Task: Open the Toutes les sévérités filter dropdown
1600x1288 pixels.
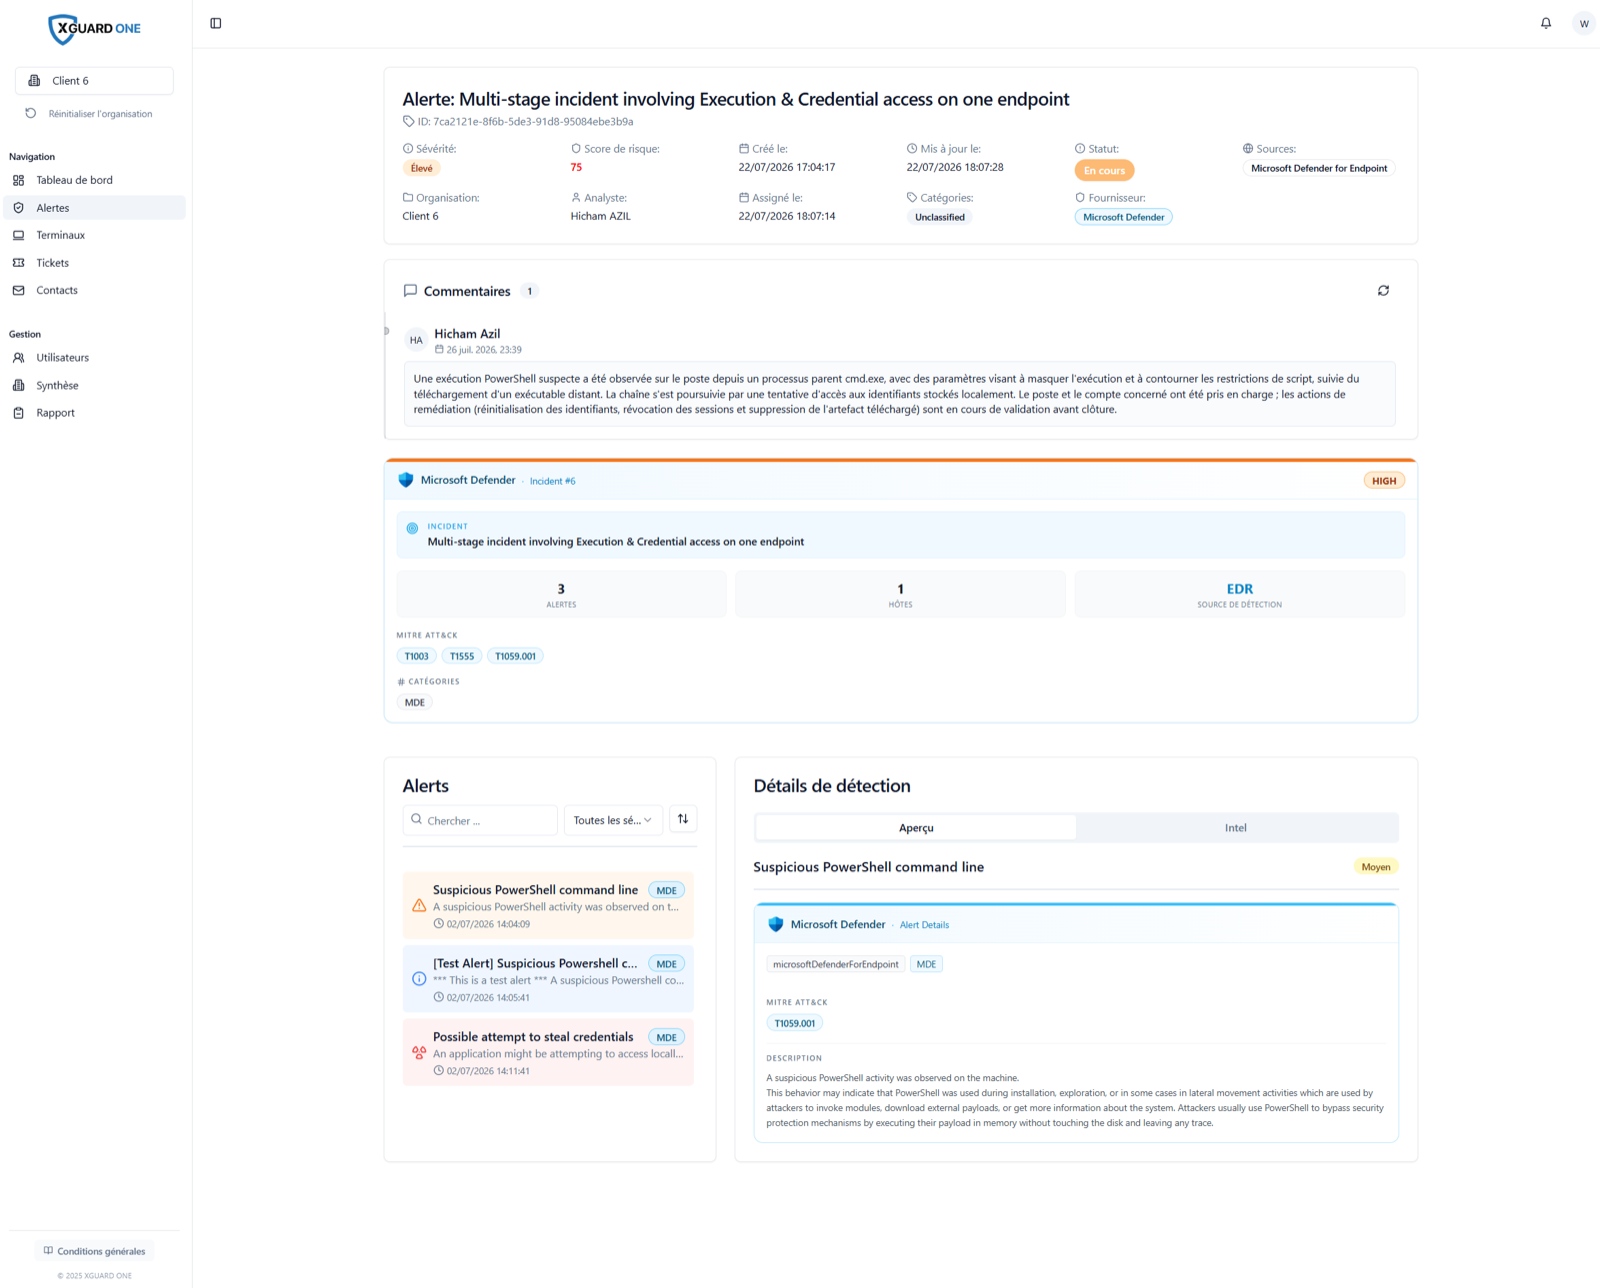Action: (x=613, y=820)
